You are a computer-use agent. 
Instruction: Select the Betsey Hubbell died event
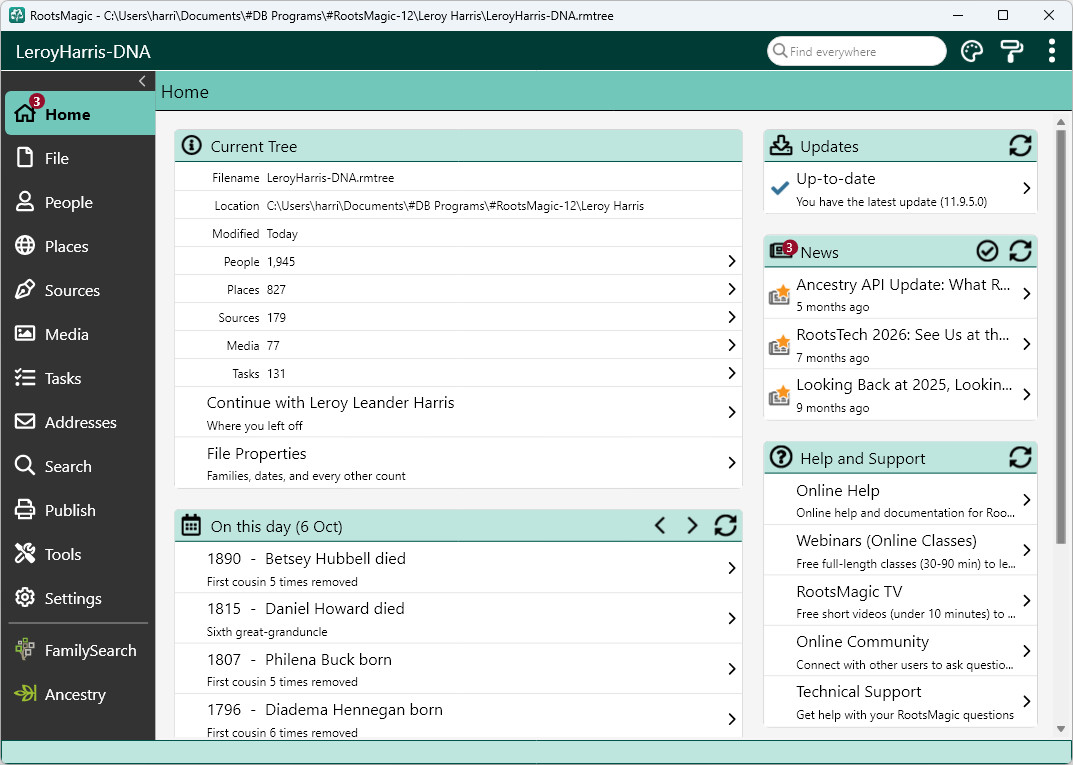pyautogui.click(x=458, y=568)
